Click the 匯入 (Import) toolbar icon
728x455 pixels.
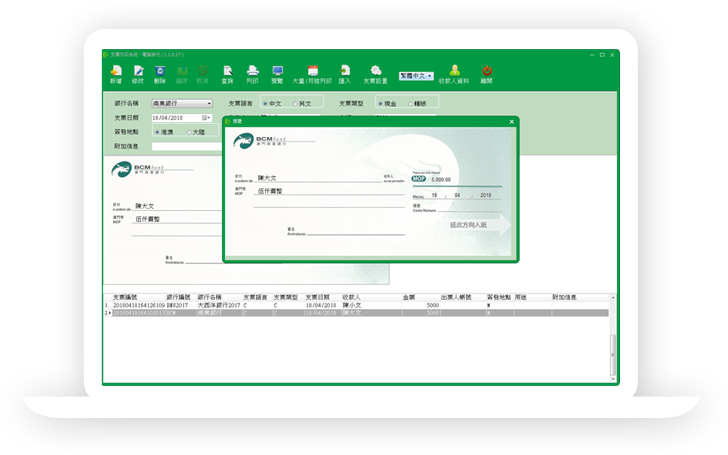[x=344, y=72]
